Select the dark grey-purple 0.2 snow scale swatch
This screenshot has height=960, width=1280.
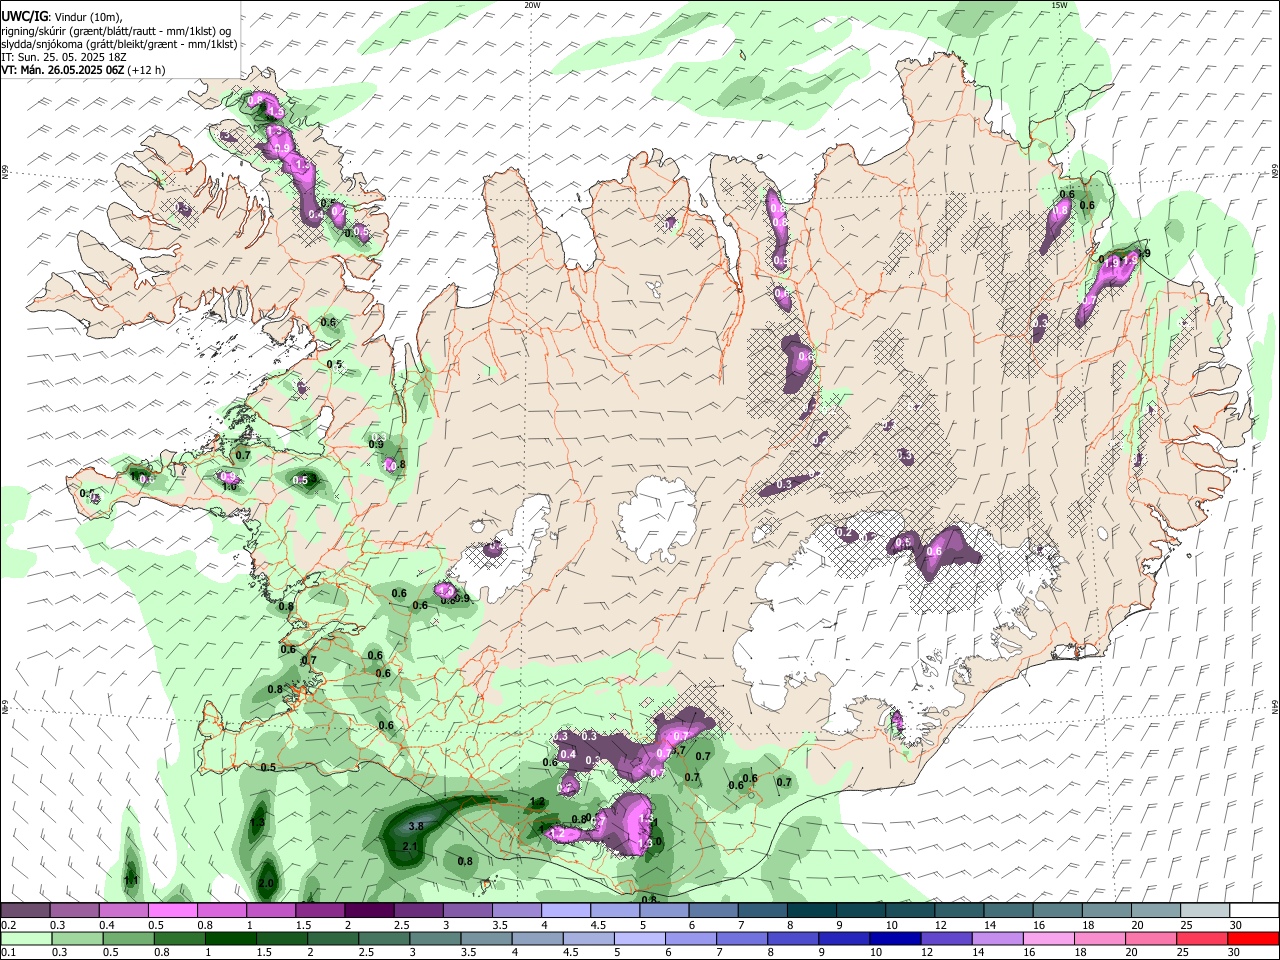(25, 911)
